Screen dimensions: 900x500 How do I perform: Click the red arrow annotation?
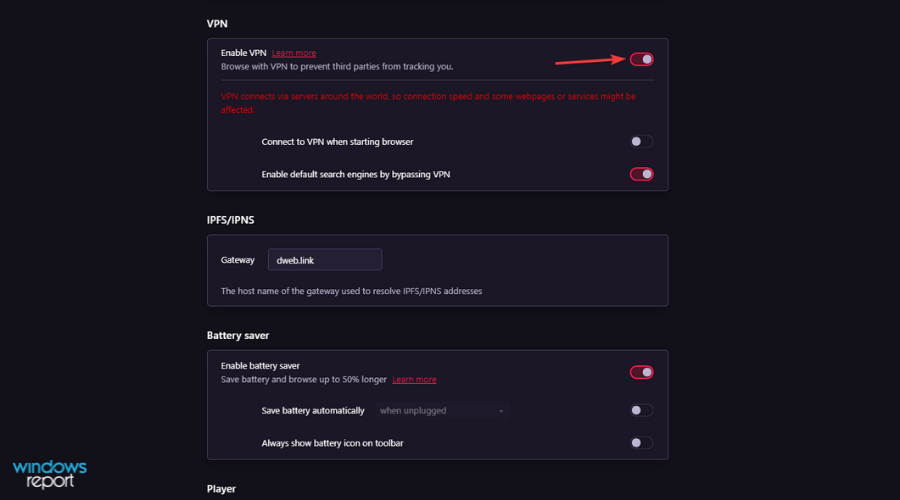590,60
